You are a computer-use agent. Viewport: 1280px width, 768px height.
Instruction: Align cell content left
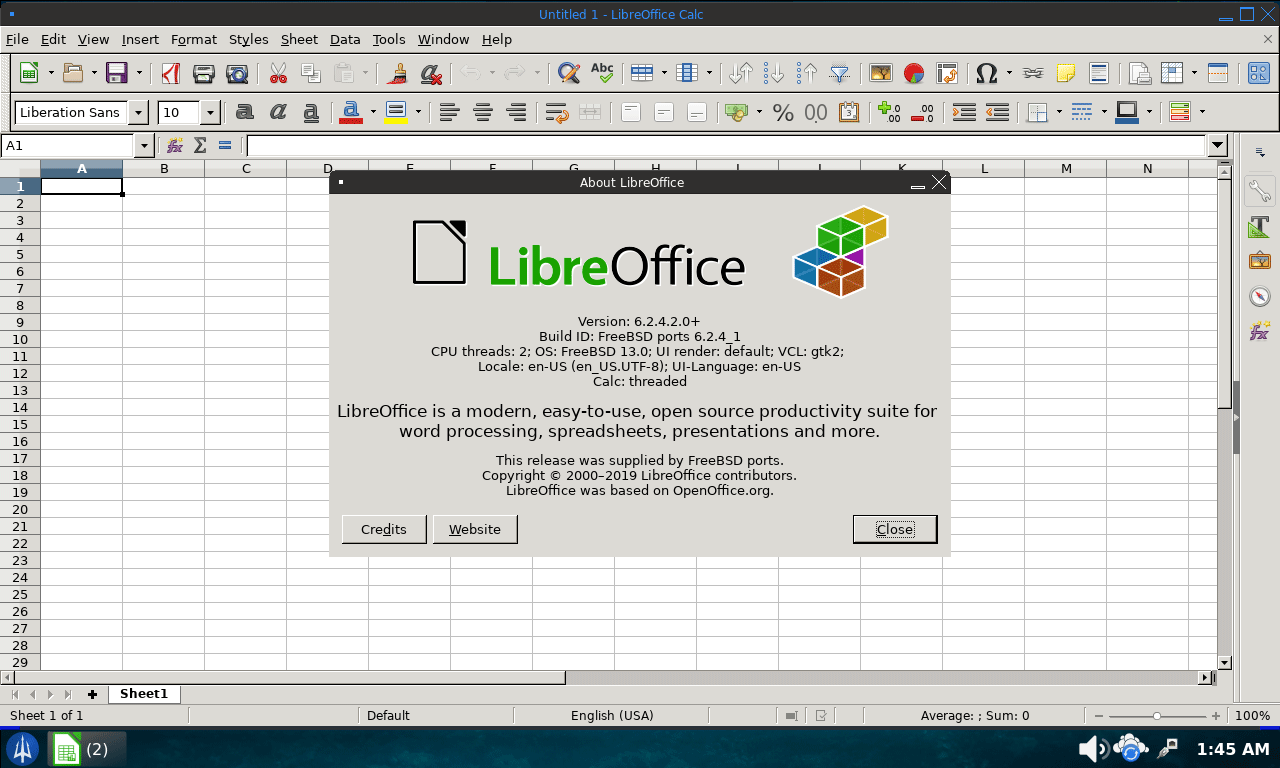pos(449,112)
